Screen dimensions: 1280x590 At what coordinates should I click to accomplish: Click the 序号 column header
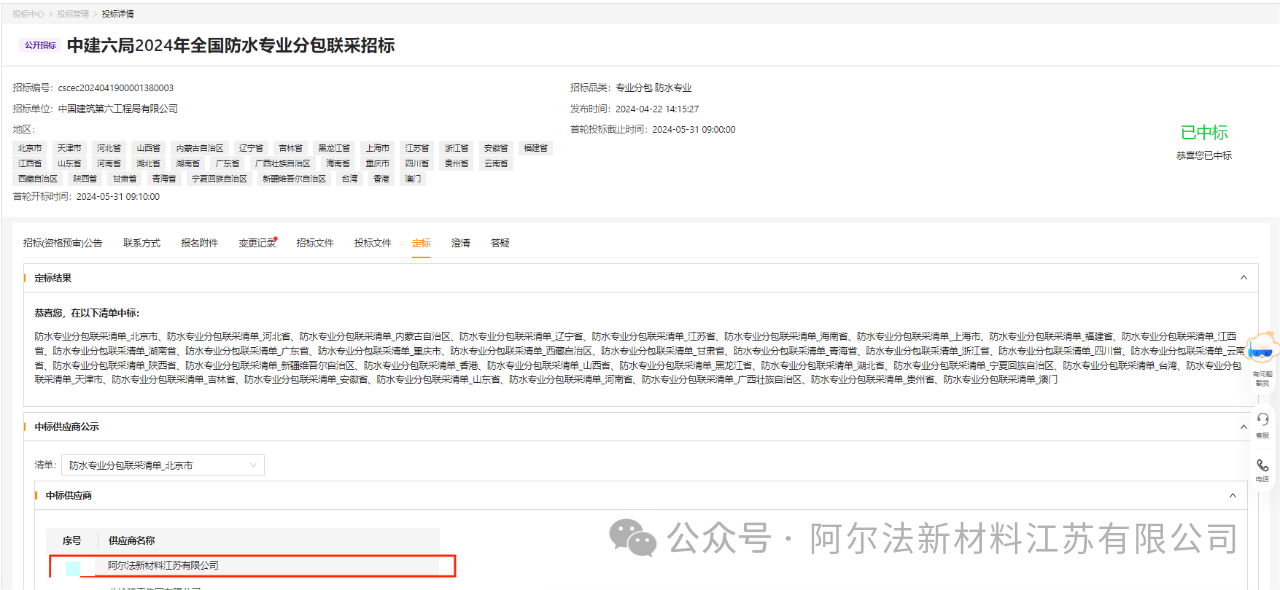(x=72, y=540)
